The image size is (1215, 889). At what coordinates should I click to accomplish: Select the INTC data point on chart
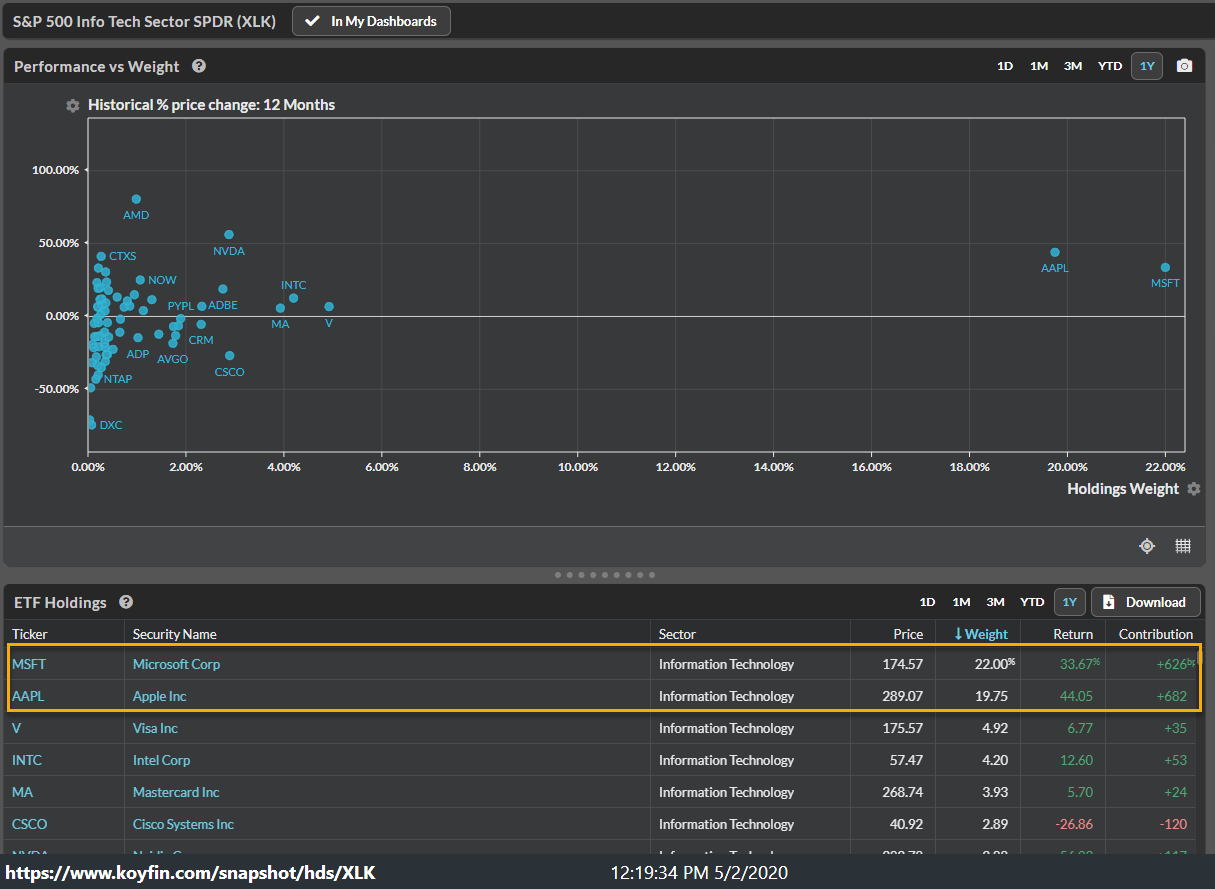[x=293, y=298]
